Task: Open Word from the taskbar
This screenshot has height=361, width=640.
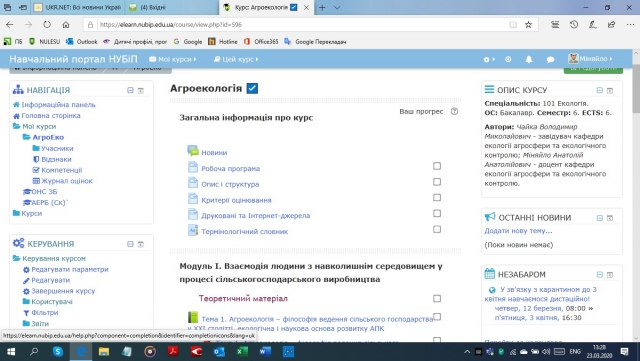Action: 265,351
